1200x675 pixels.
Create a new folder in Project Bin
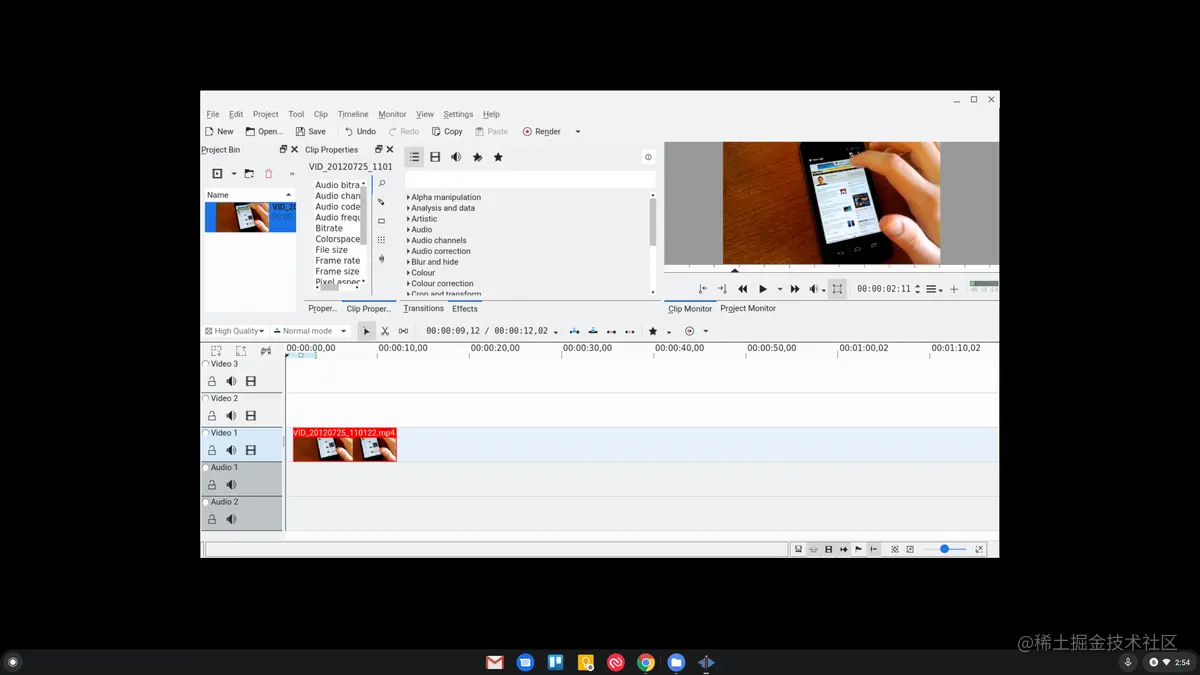(249, 174)
